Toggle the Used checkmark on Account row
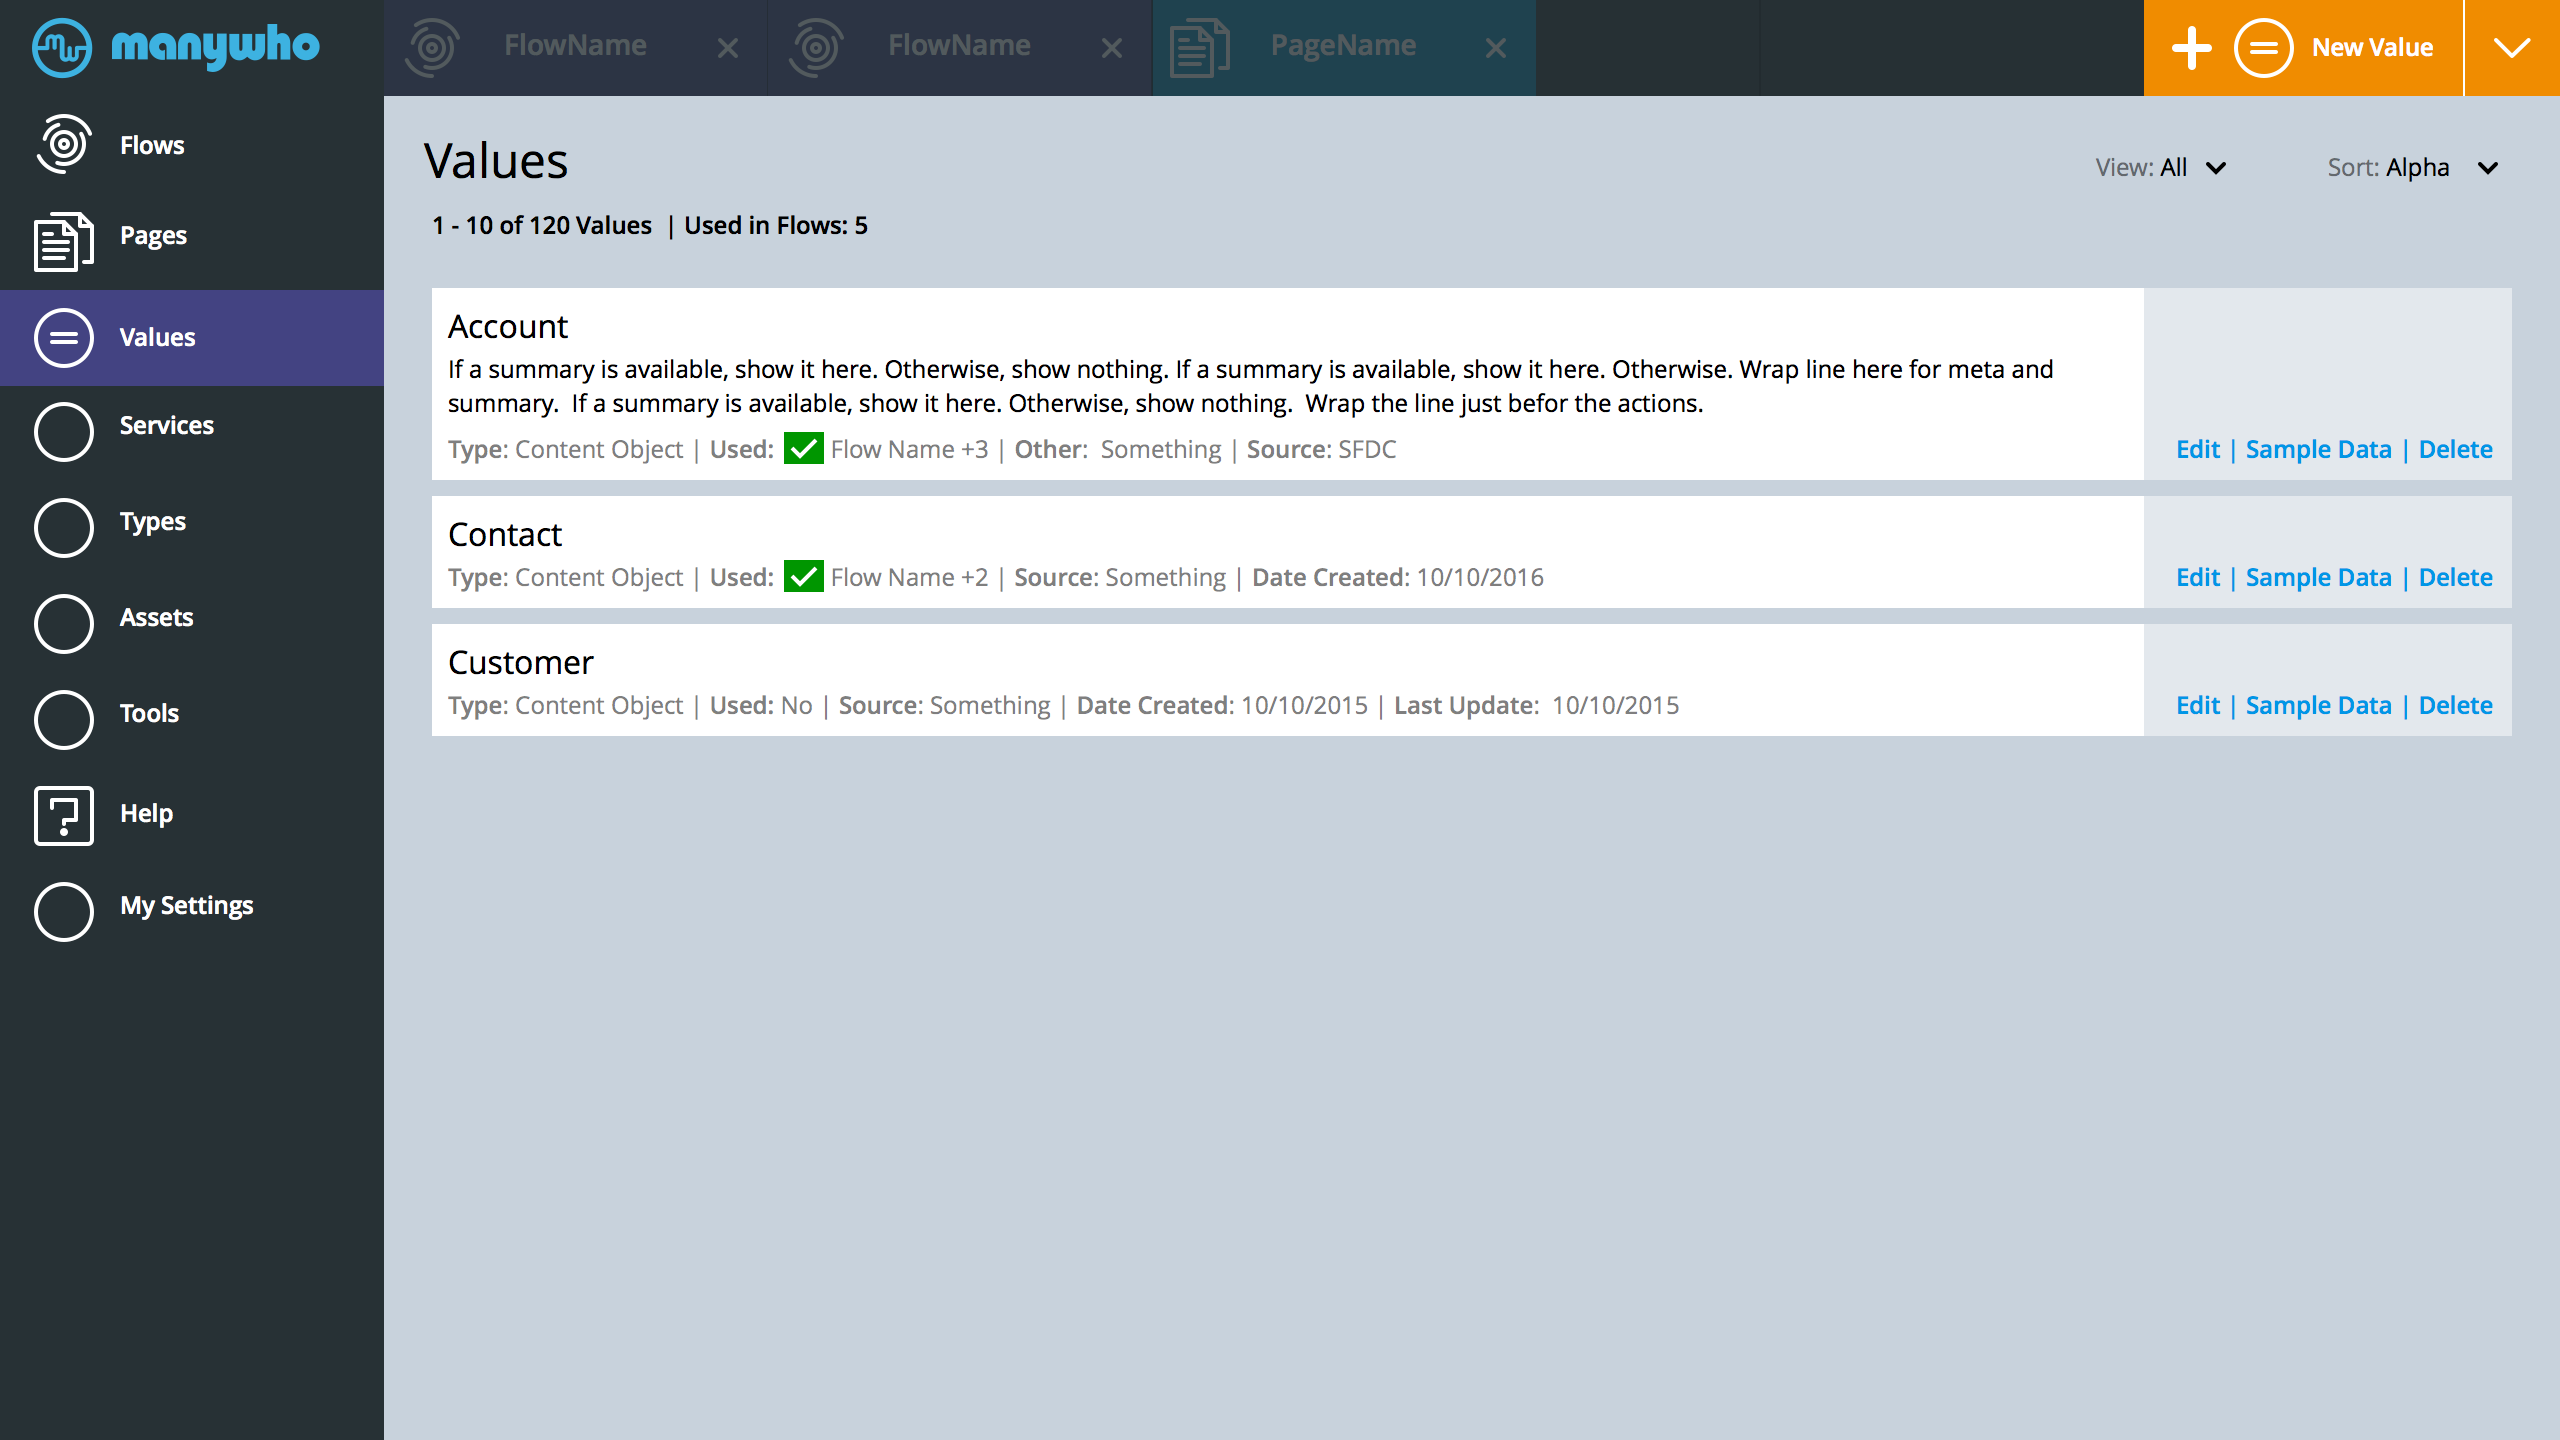The width and height of the screenshot is (2560, 1440). point(804,448)
